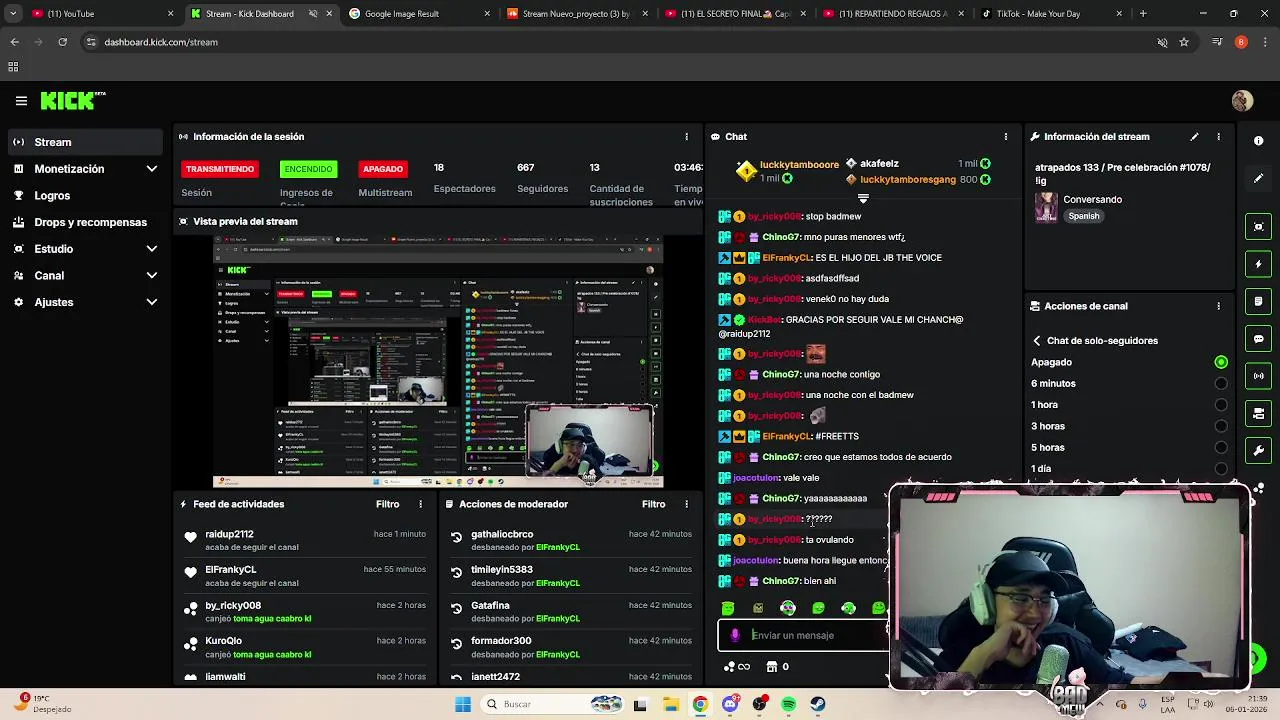Click the pencil edit icon in right toolbar
This screenshot has height=720, width=1280.
click(1258, 178)
